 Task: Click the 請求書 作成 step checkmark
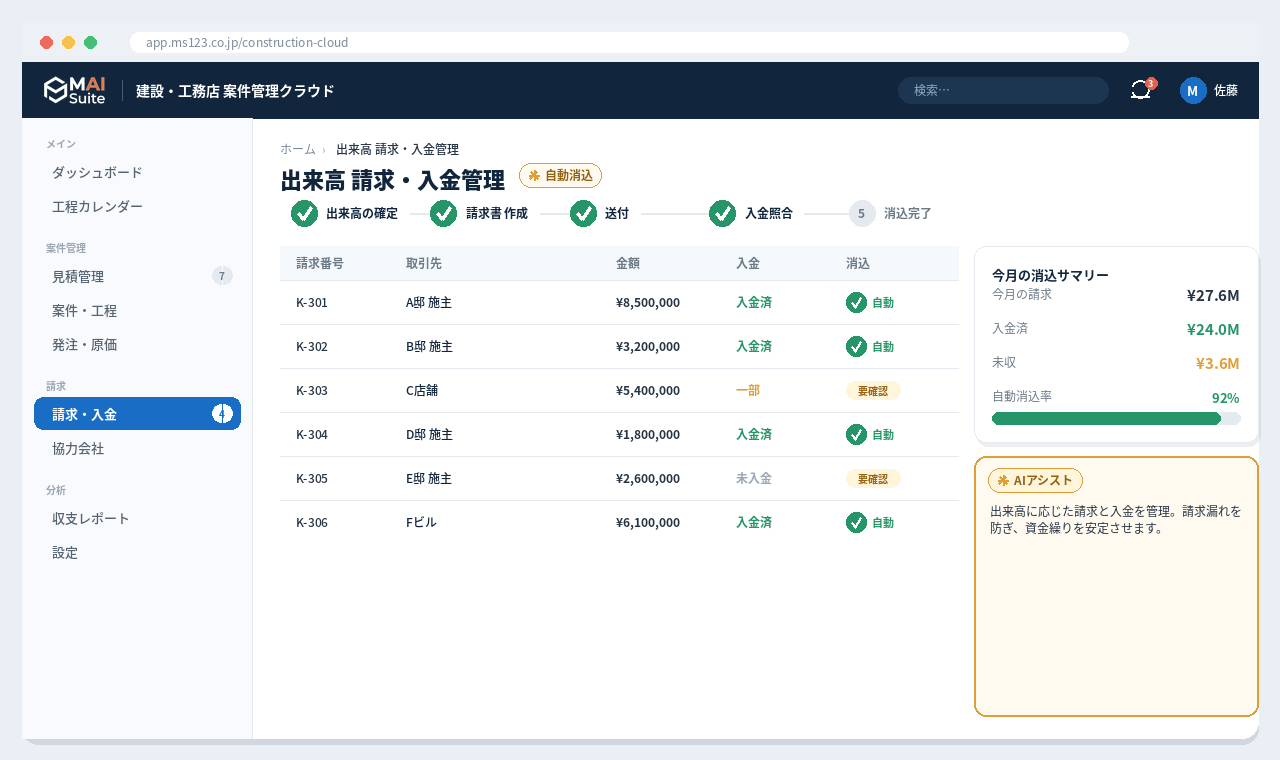pyautogui.click(x=443, y=213)
